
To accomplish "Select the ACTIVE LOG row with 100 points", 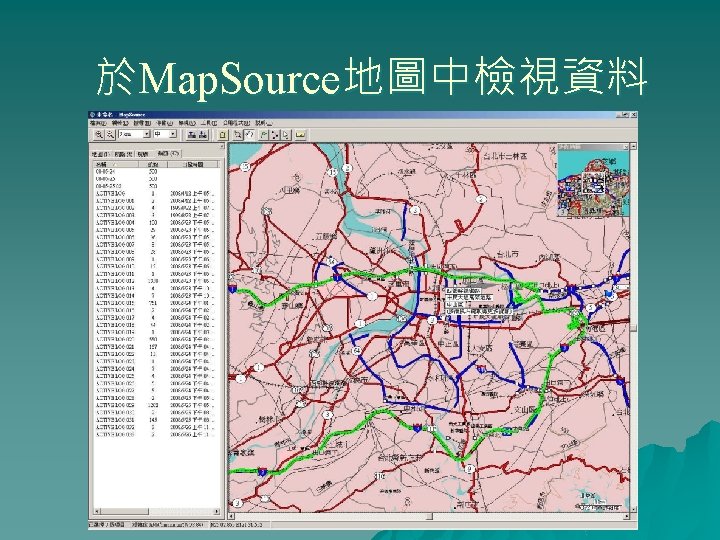I will [155, 223].
